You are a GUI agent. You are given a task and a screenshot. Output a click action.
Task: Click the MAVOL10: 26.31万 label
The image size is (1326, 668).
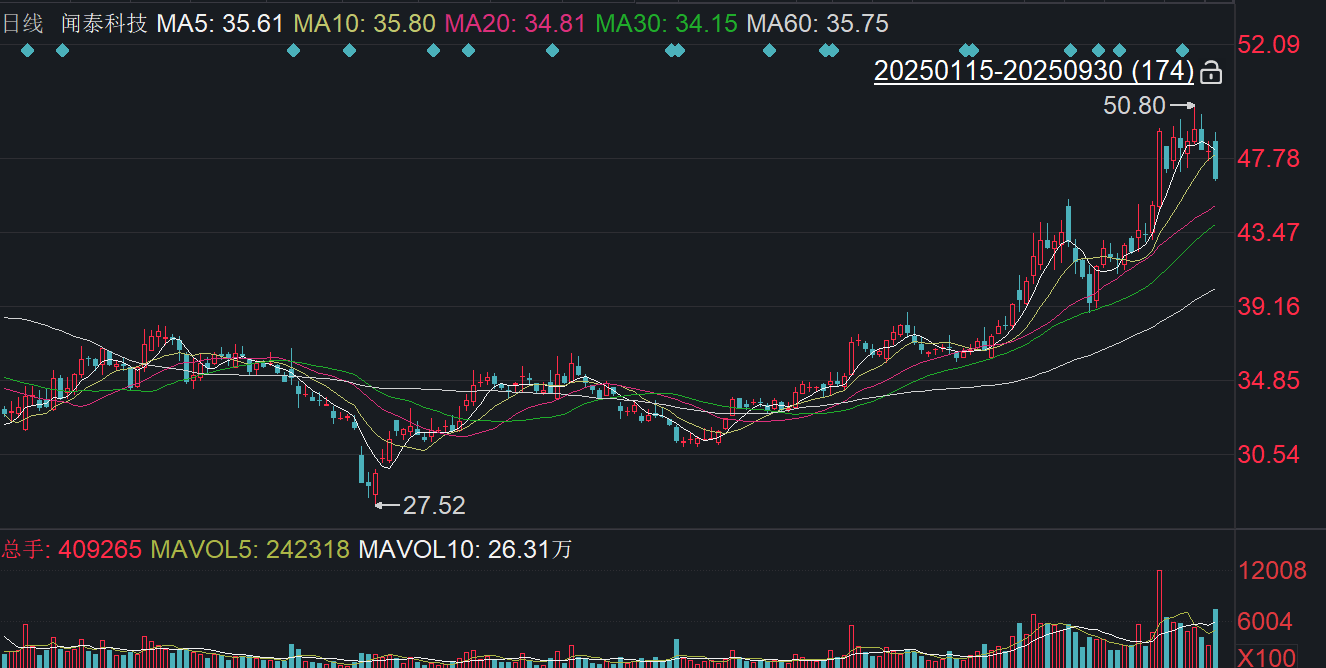[x=465, y=549]
